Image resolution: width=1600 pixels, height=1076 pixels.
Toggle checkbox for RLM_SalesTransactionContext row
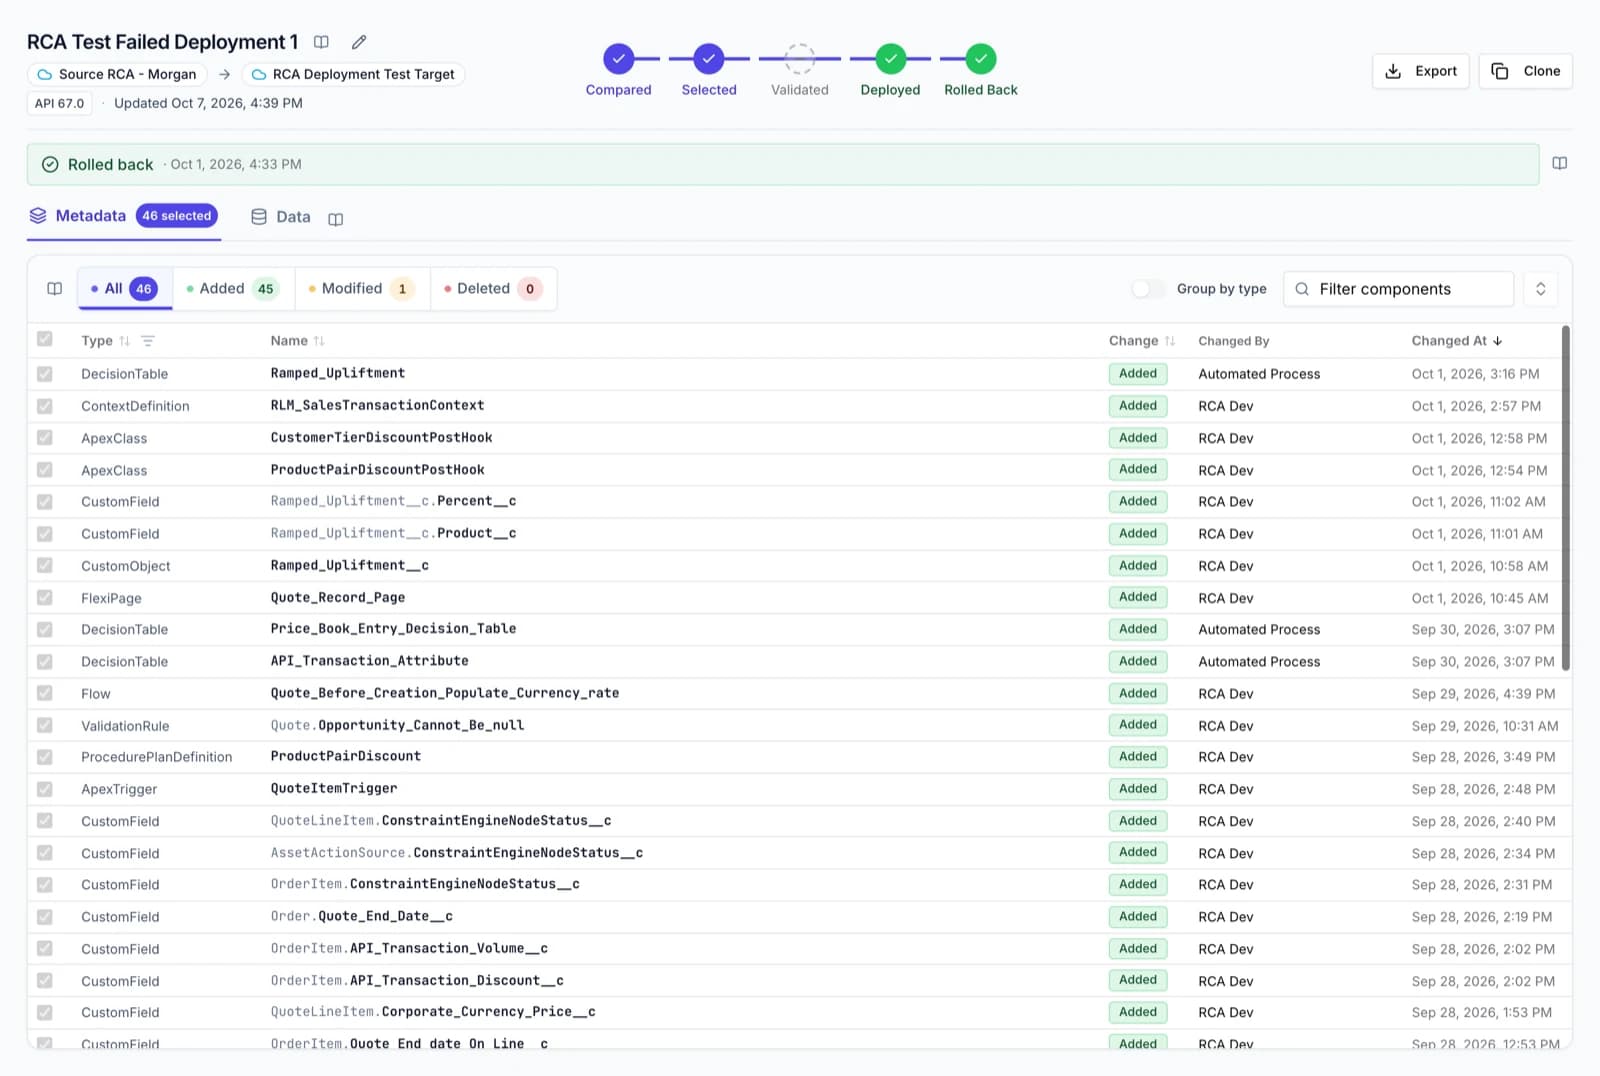click(x=45, y=406)
